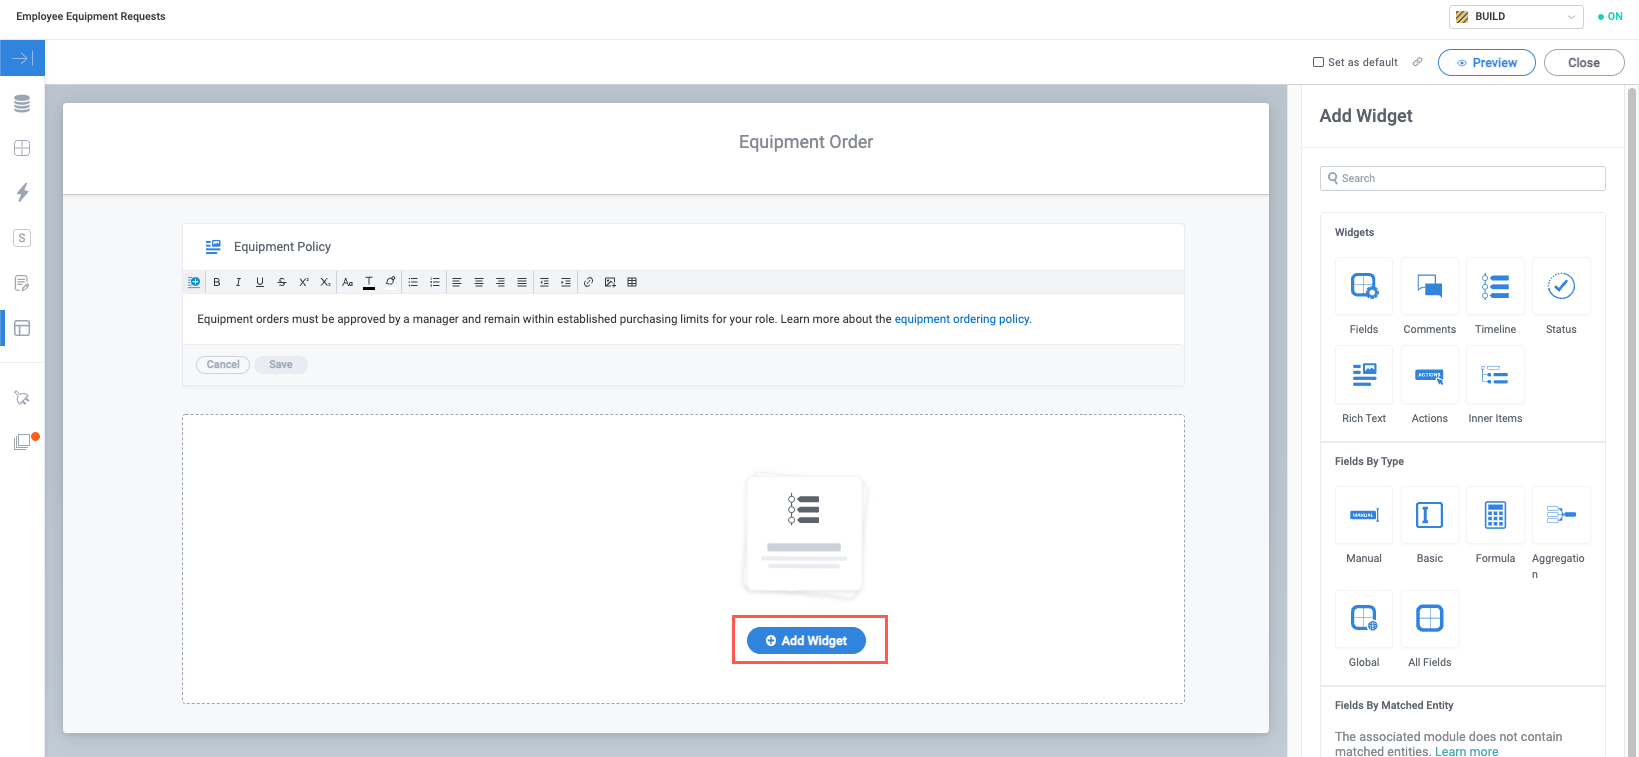Click the Equipment Policy widget title
1639x757 pixels.
click(x=282, y=247)
